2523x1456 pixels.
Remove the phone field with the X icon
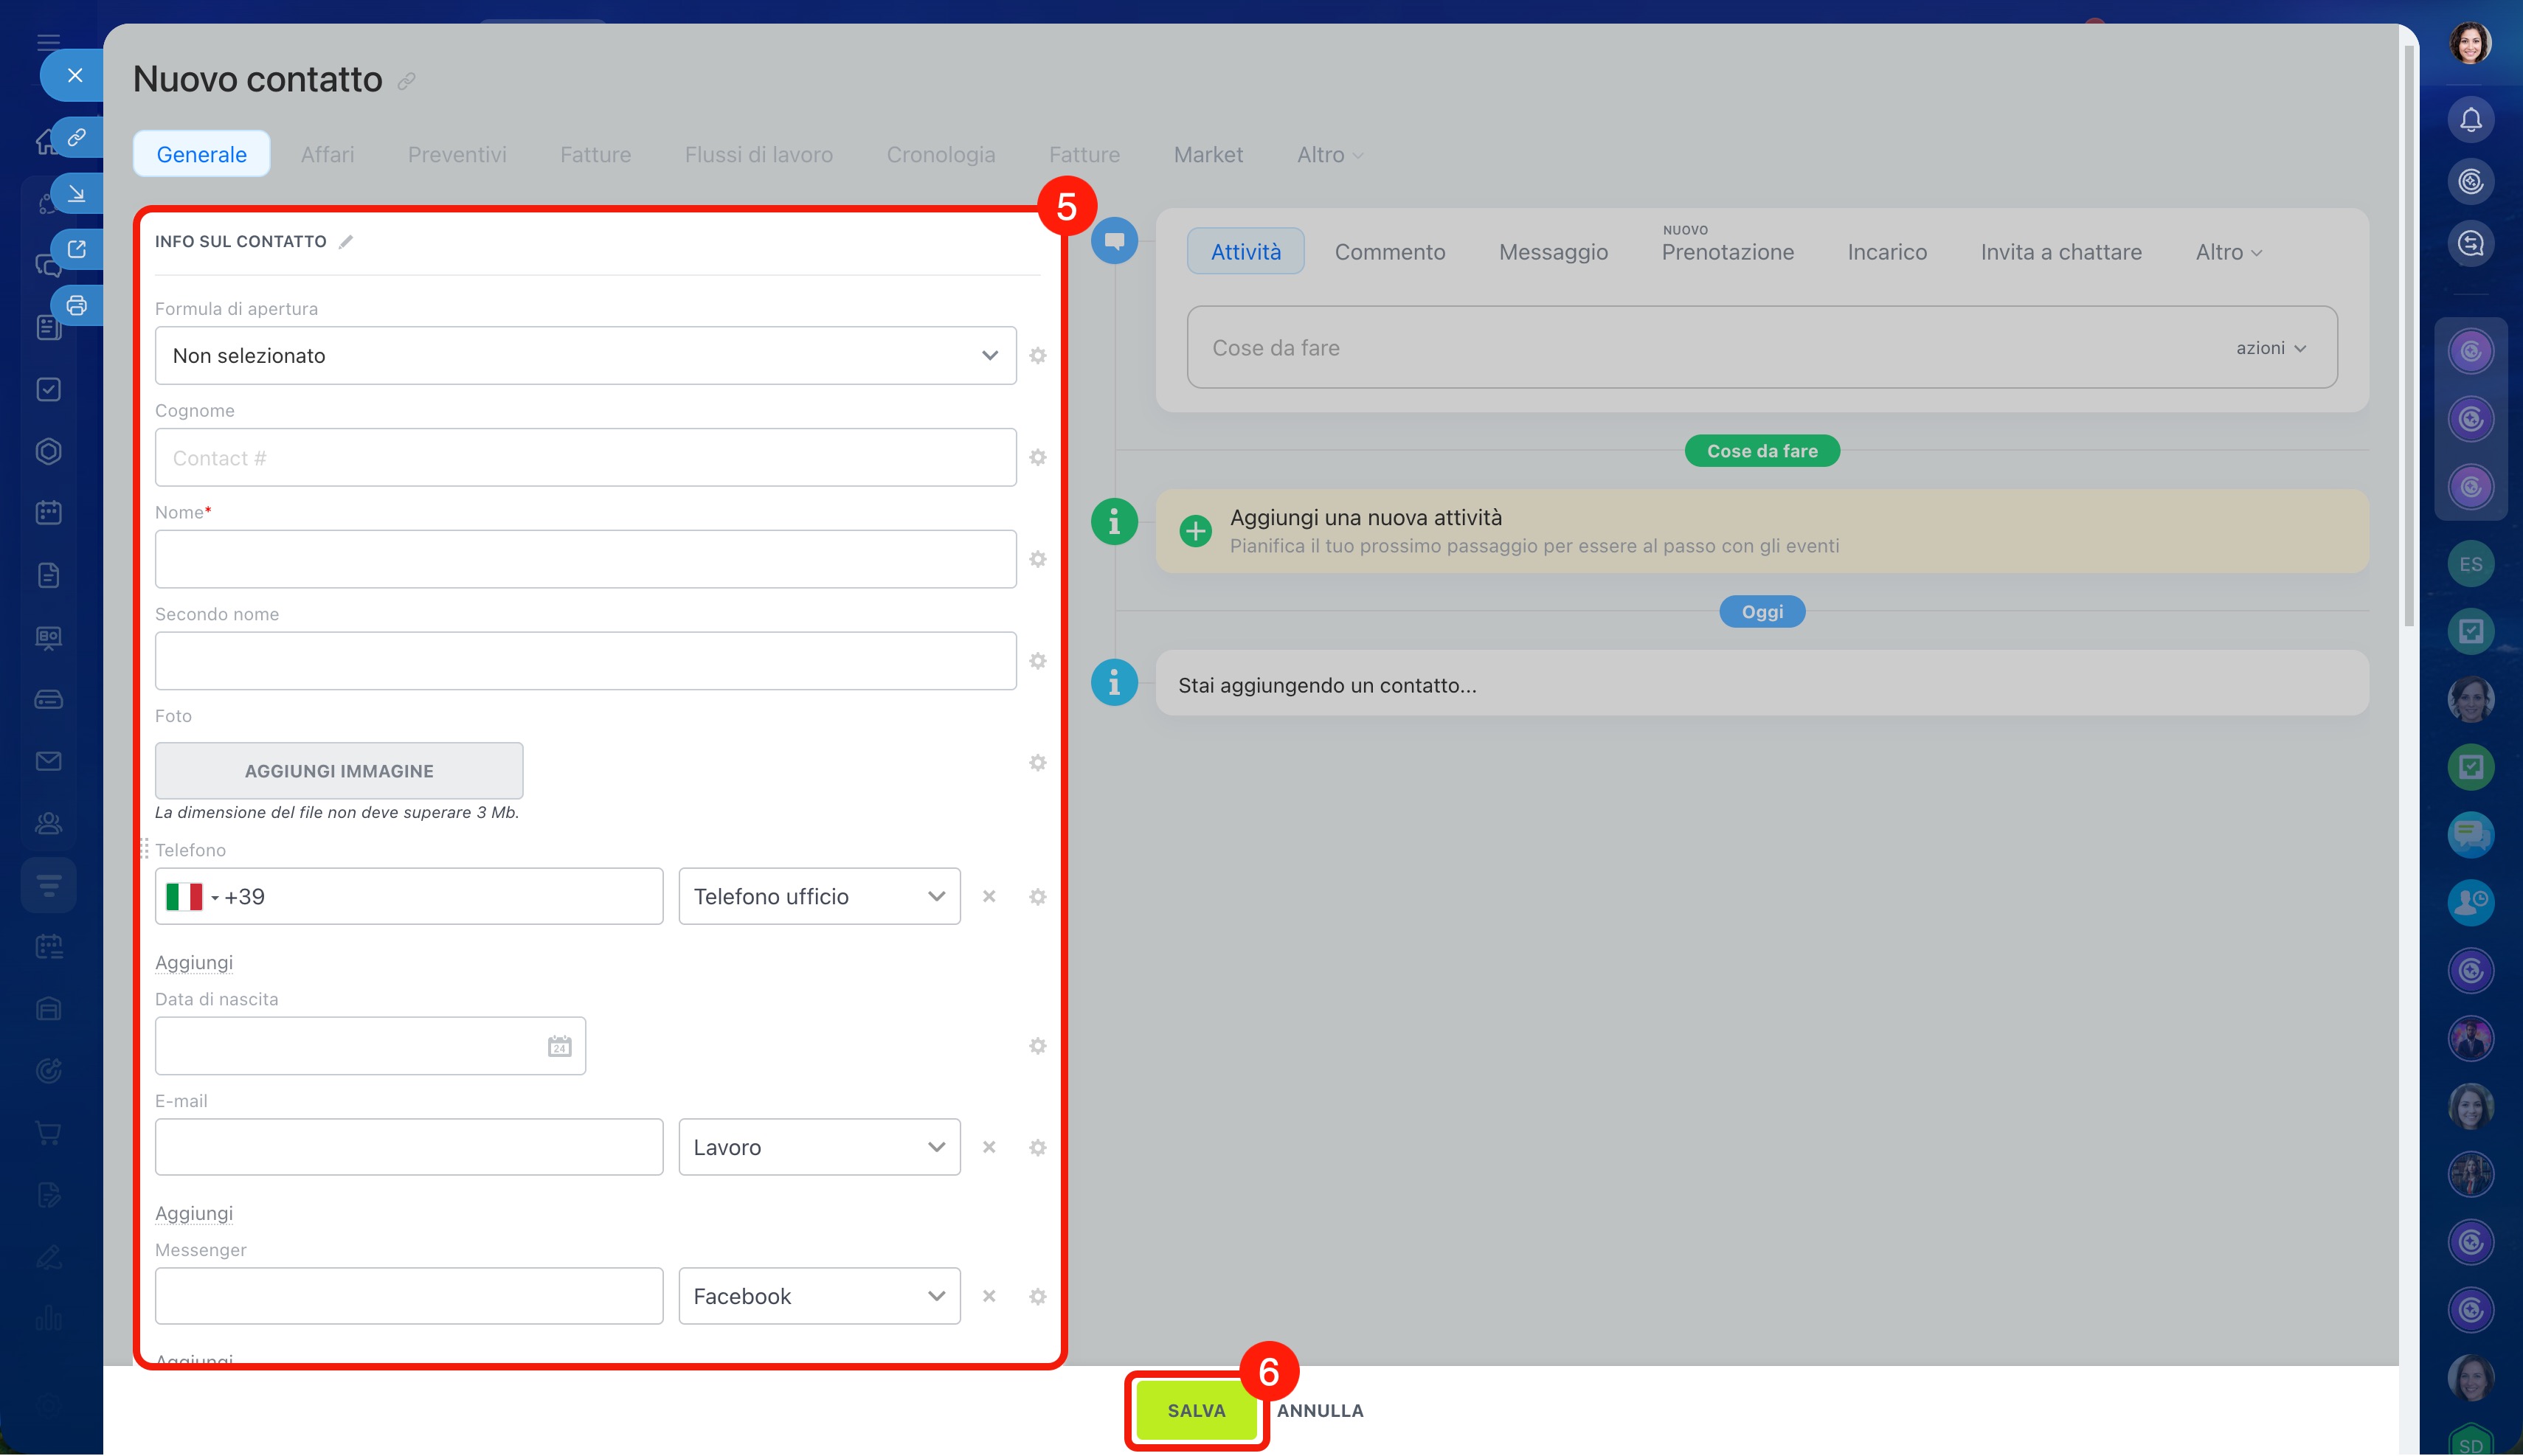[988, 897]
